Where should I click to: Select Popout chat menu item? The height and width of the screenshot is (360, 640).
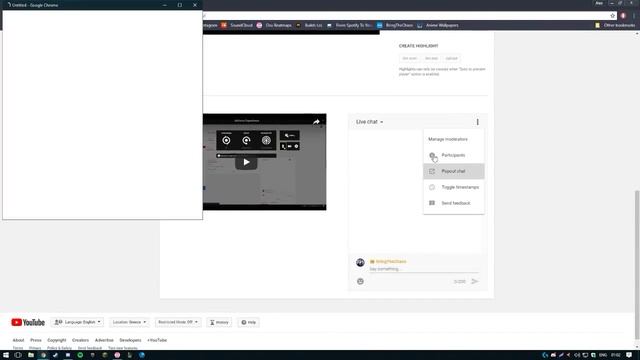[x=454, y=171]
